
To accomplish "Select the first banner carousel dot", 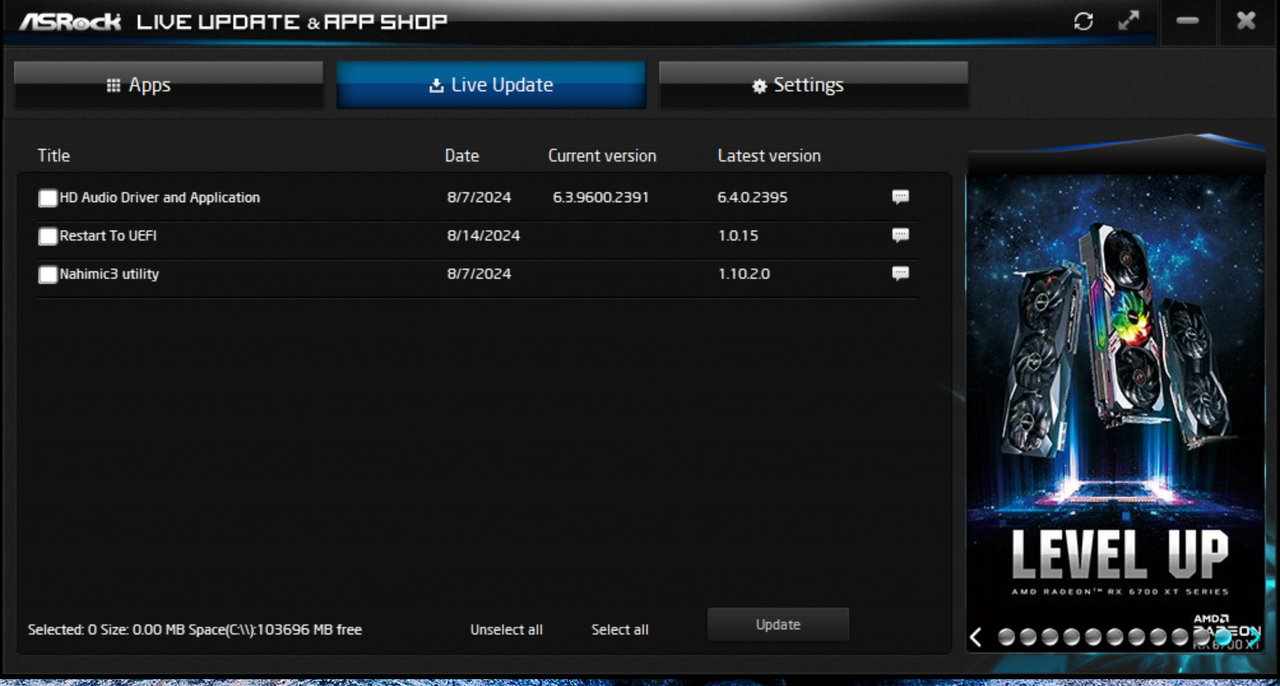I will tap(1006, 637).
